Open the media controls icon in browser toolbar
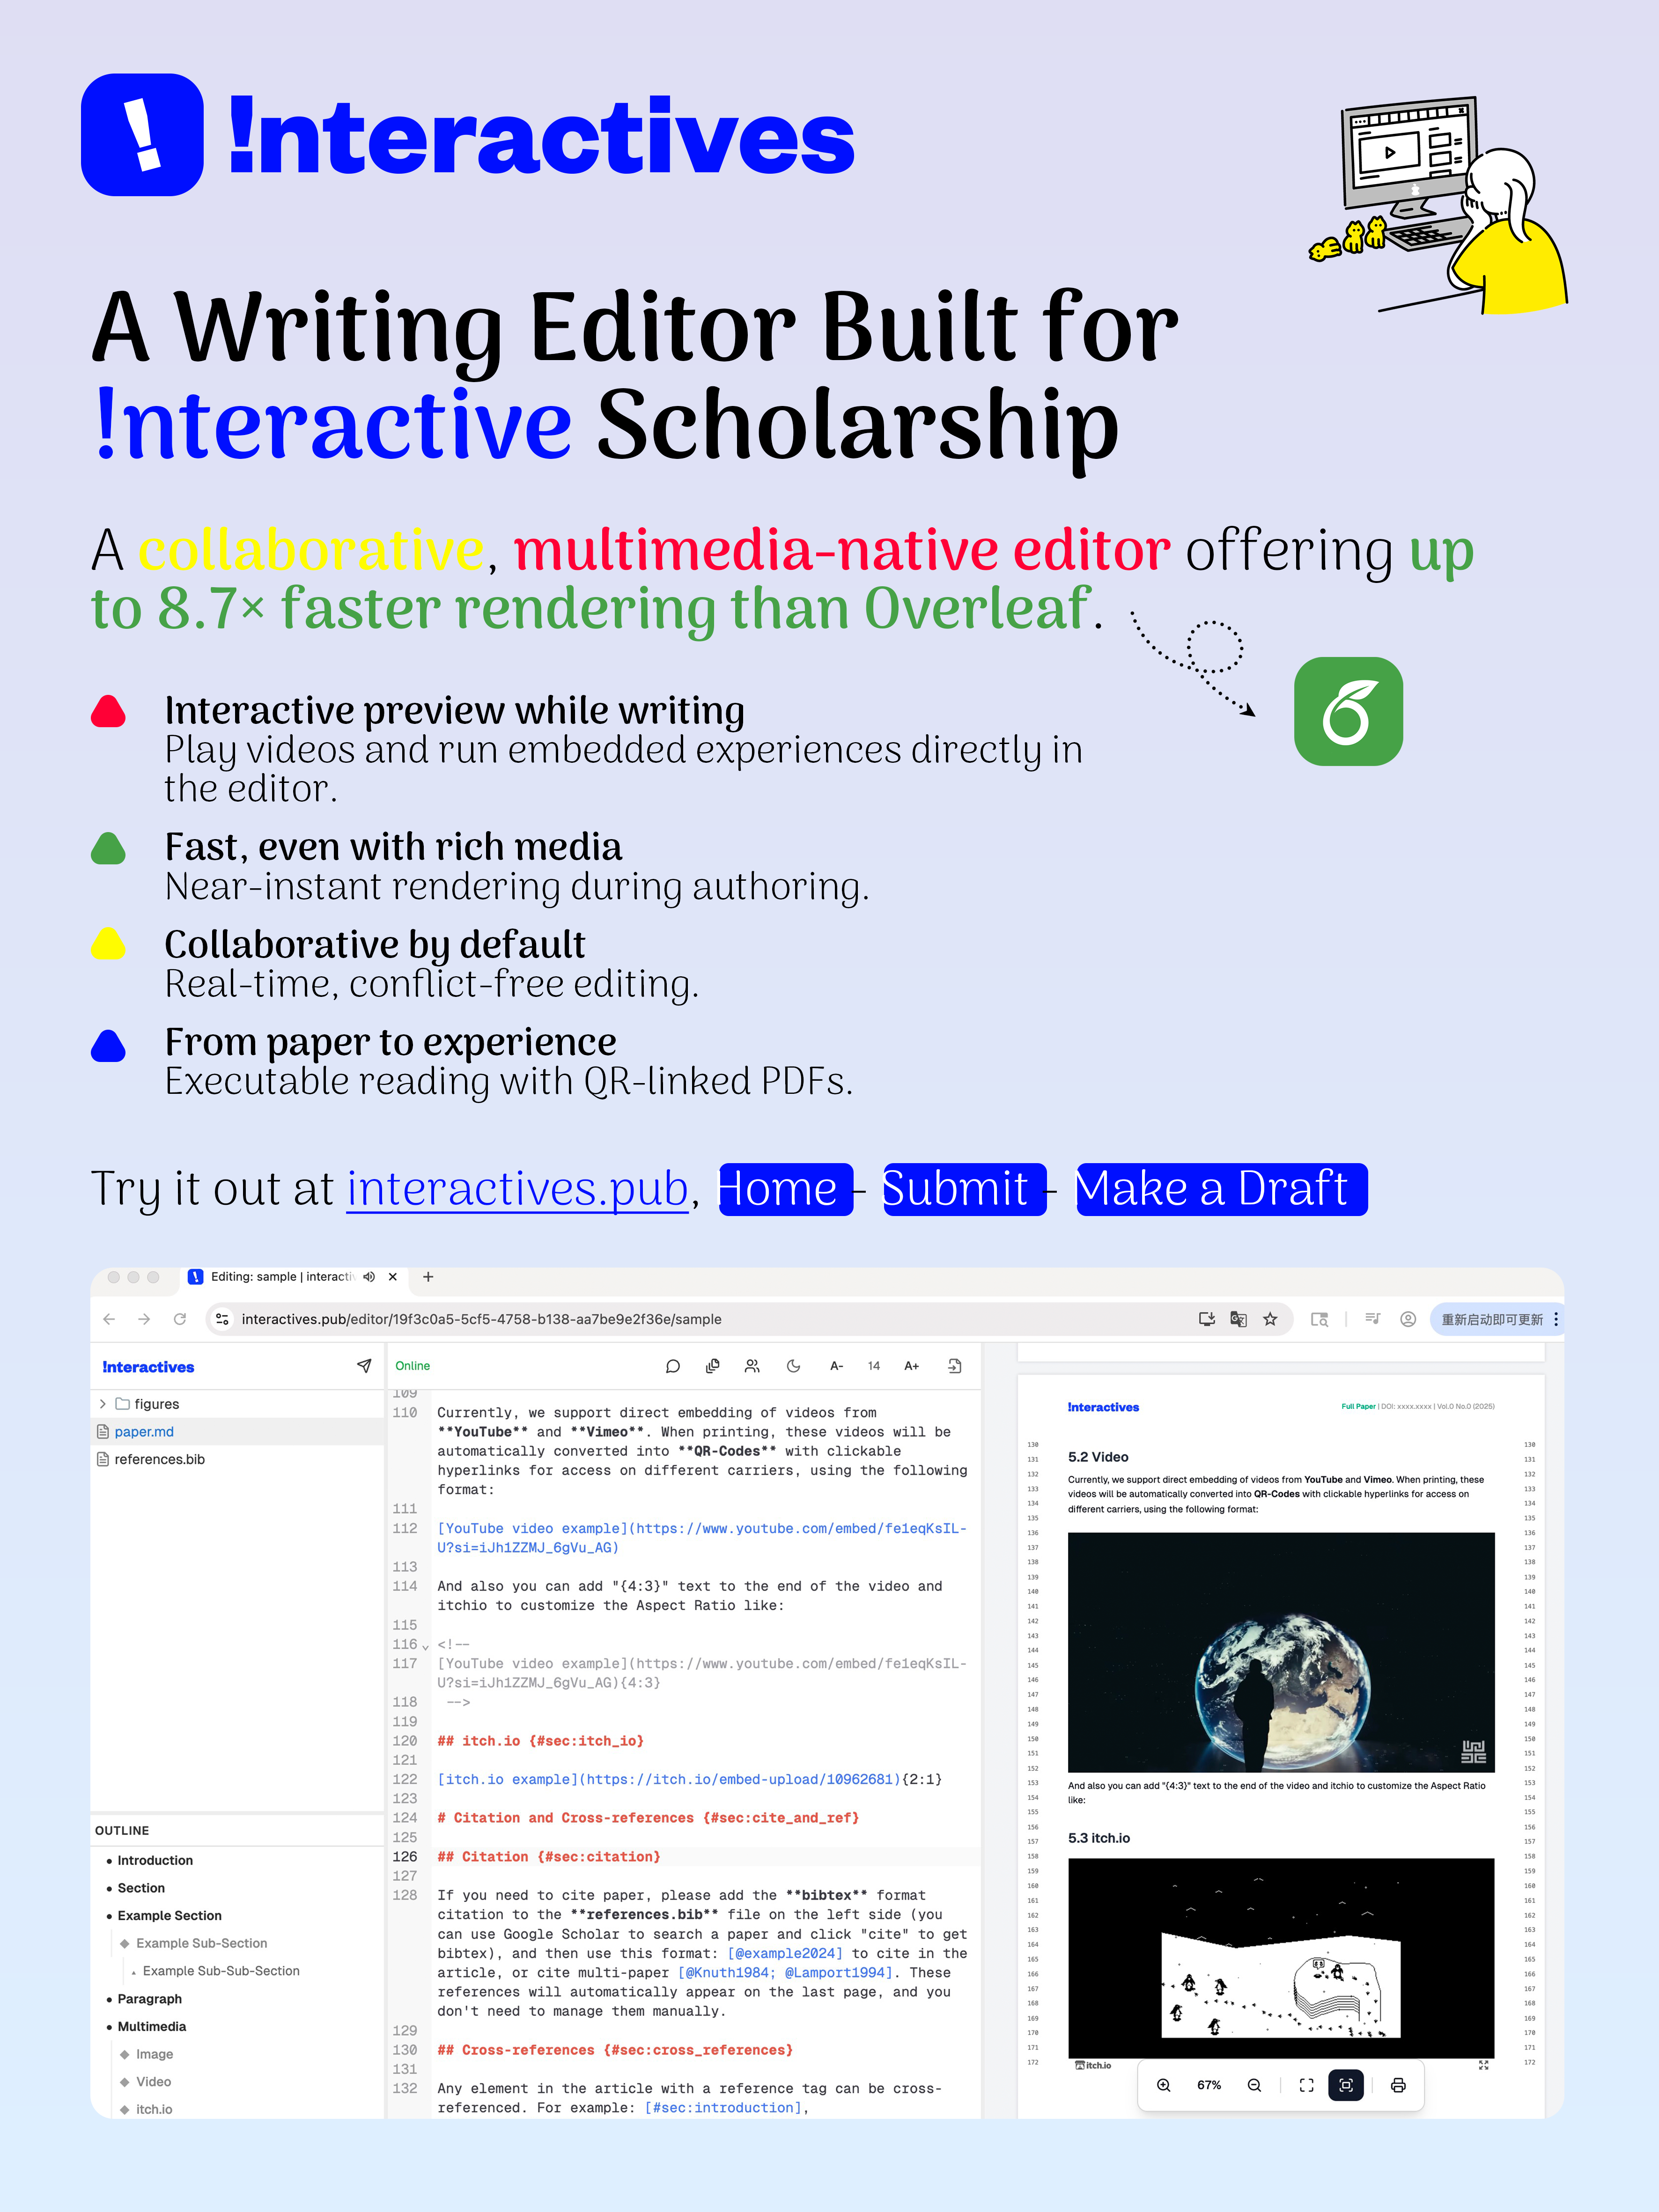 point(1373,1319)
